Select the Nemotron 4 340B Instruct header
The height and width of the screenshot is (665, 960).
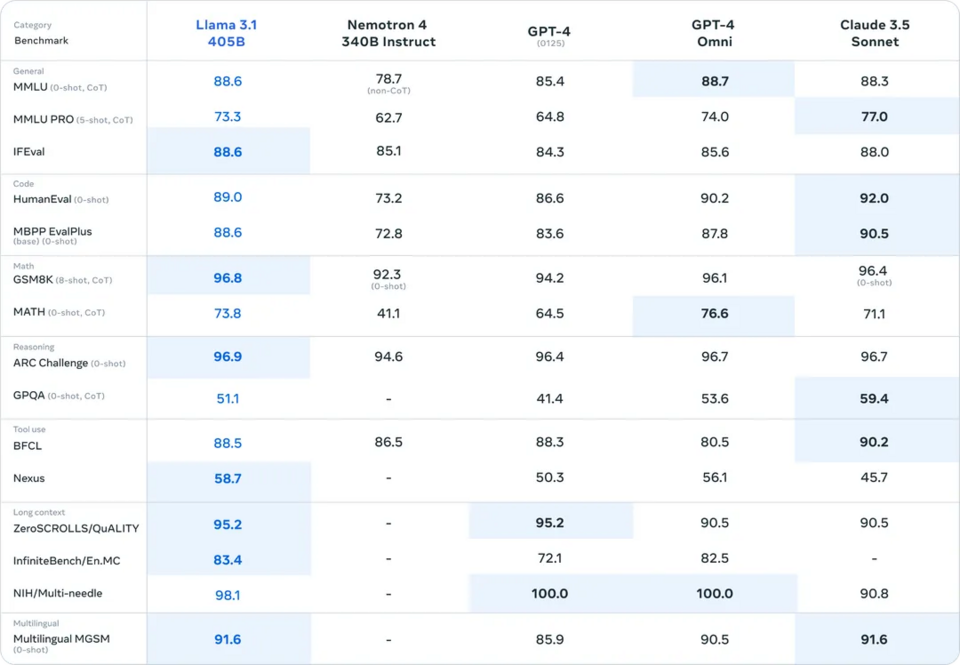pos(388,33)
